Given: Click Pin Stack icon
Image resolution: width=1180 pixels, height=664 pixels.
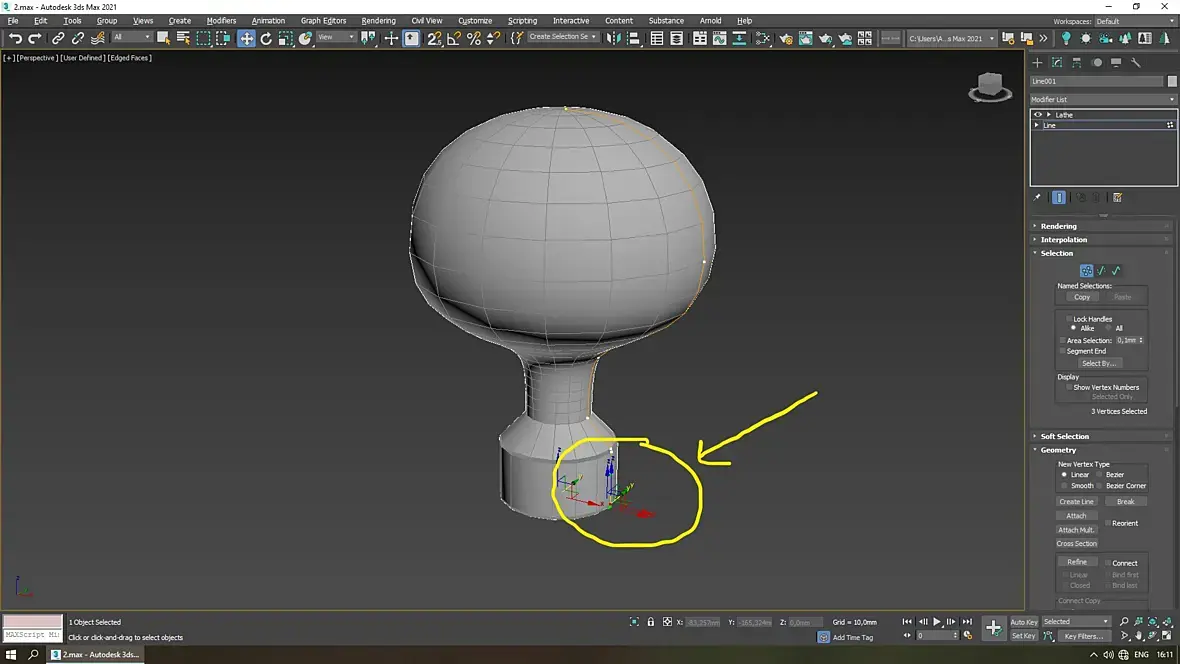Looking at the screenshot, I should 1037,197.
